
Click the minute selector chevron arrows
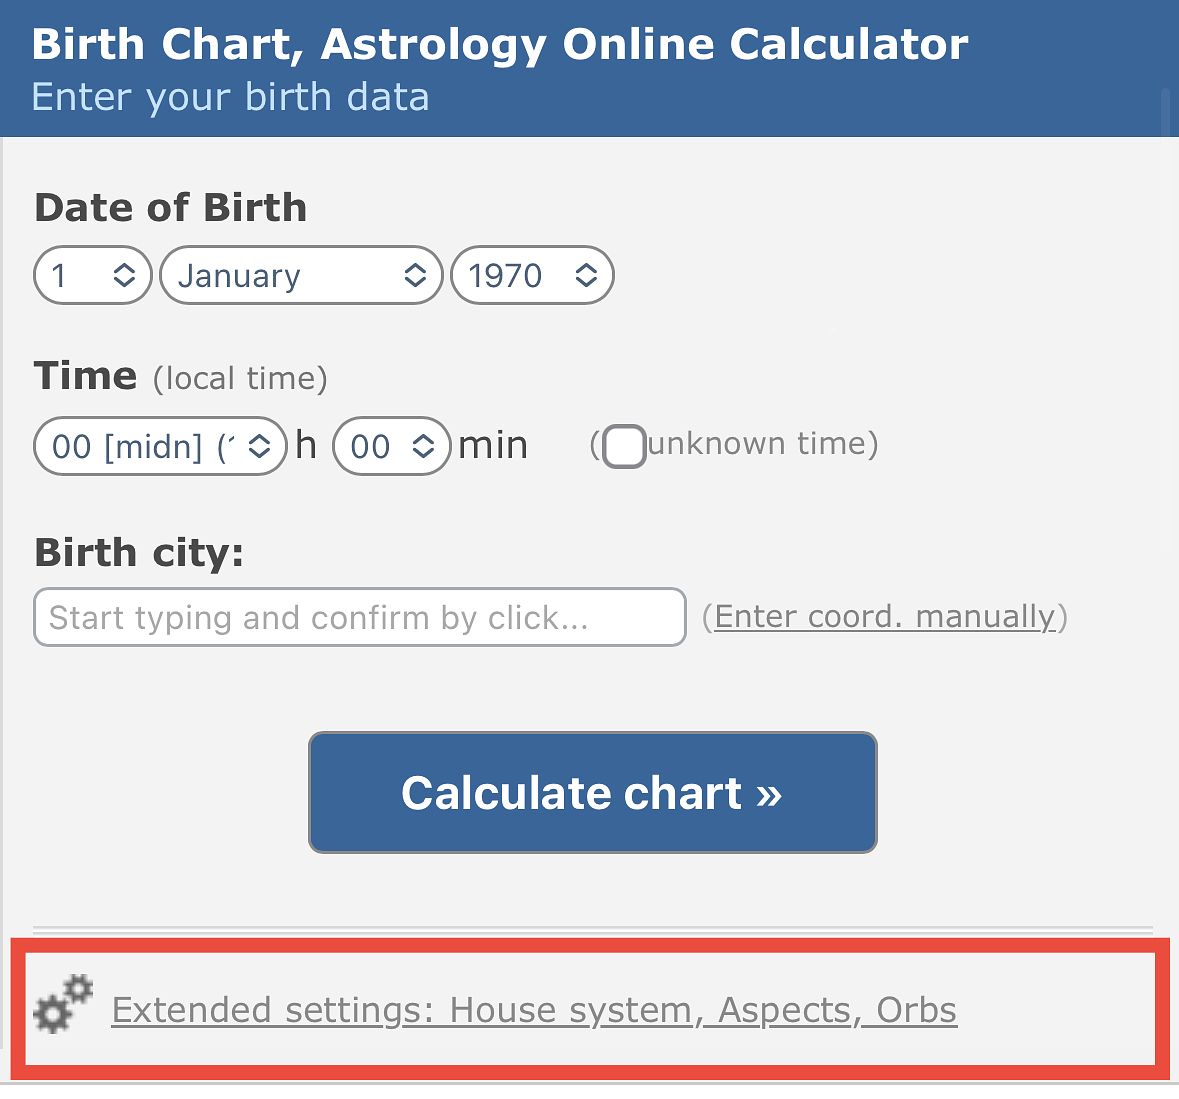(421, 446)
